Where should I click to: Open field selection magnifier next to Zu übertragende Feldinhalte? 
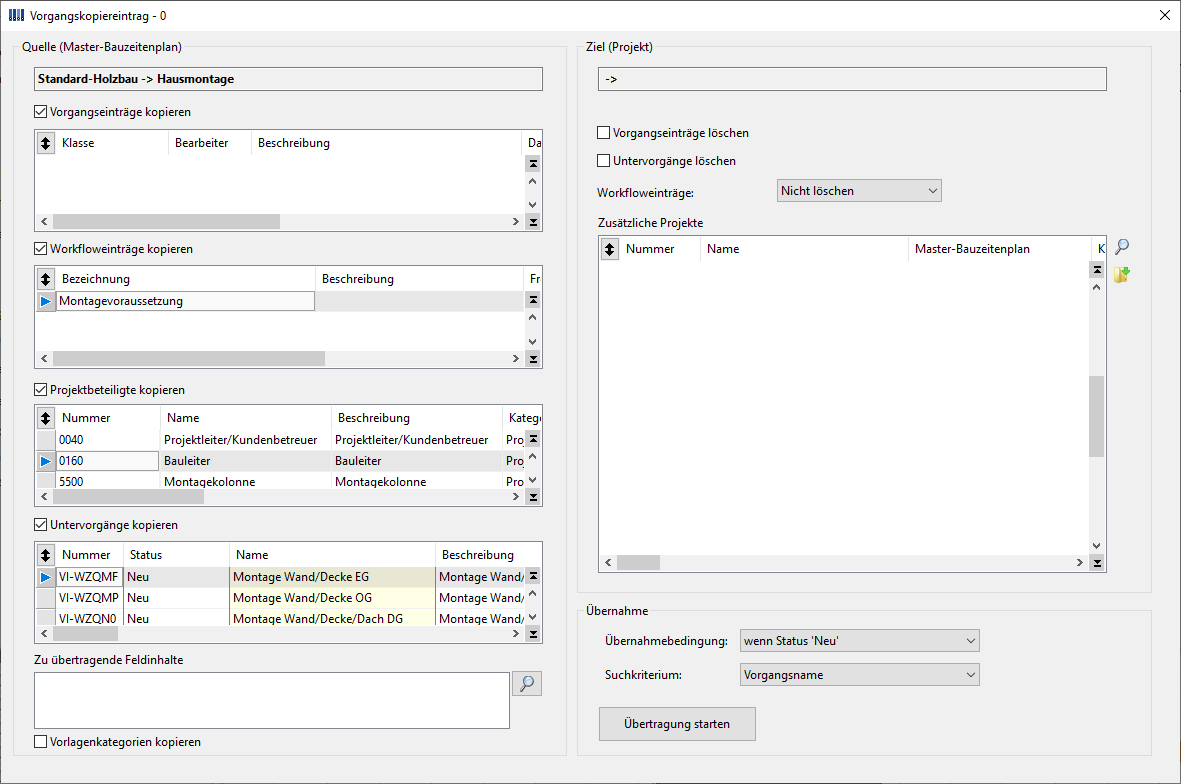527,683
